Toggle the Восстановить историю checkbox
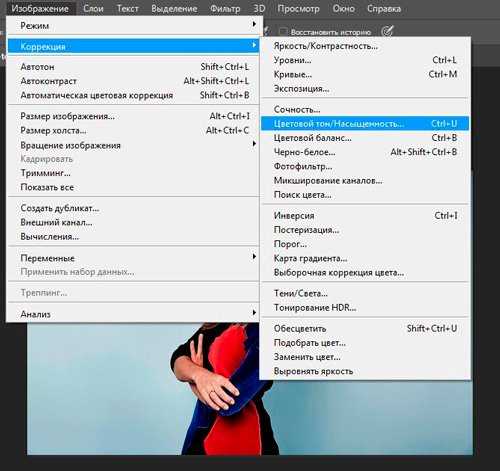500x471 pixels. point(283,32)
